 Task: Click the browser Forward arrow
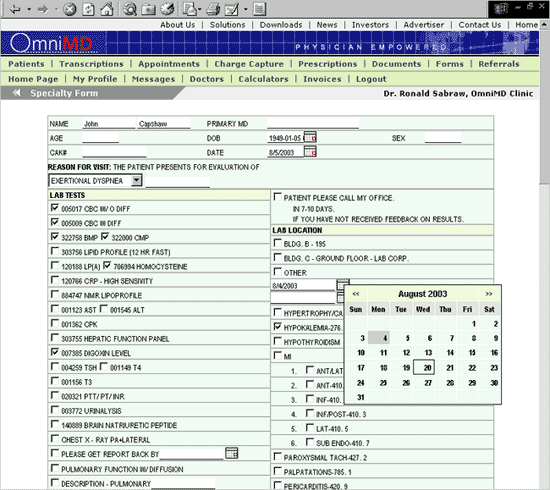tap(43, 9)
